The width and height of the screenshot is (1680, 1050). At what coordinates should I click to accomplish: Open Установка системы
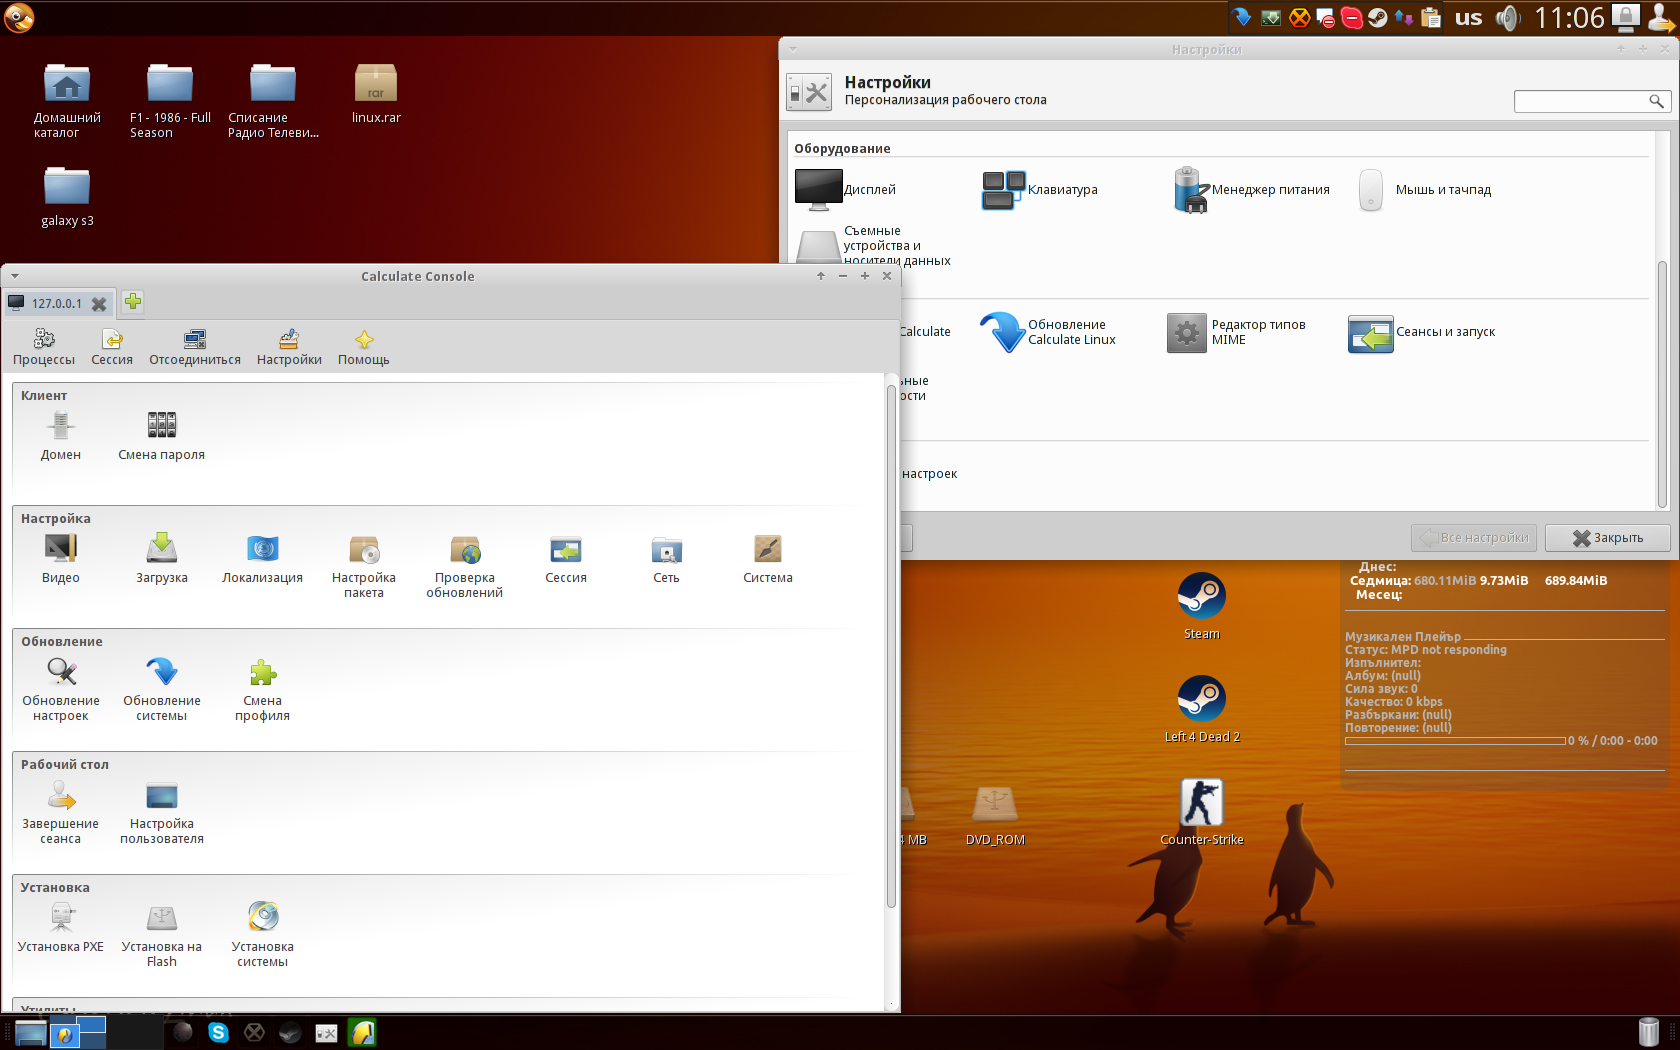pyautogui.click(x=263, y=935)
